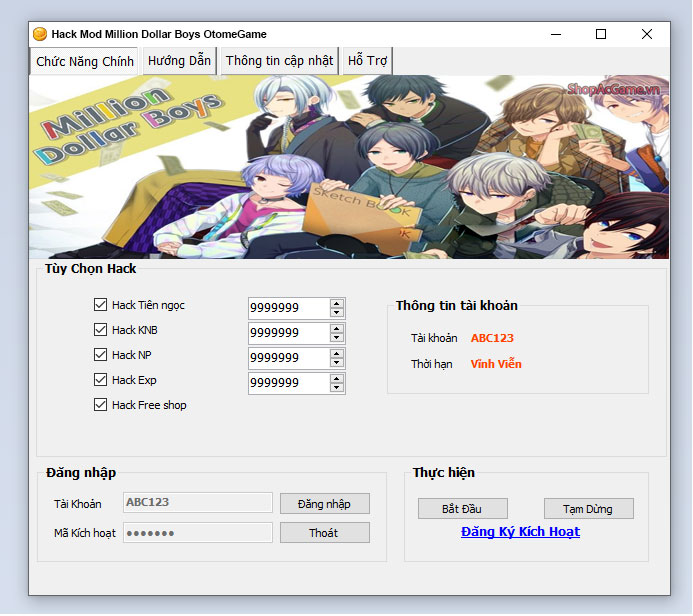Toggle the Hack KNB checkbox
This screenshot has width=693, height=616.
tap(100, 330)
